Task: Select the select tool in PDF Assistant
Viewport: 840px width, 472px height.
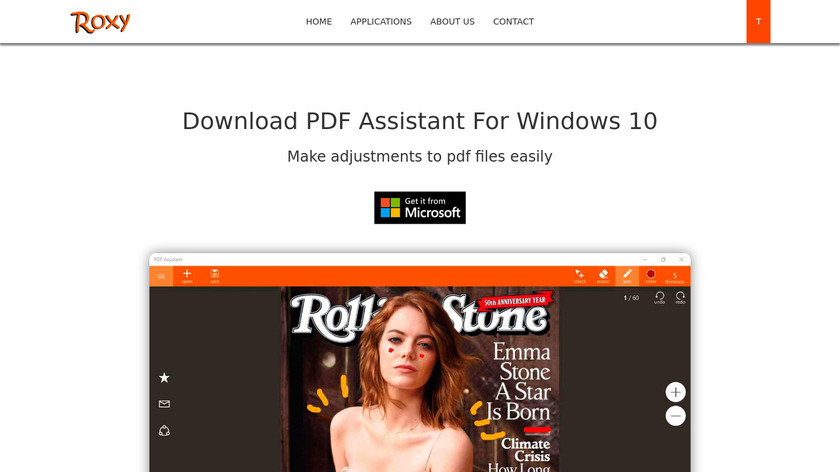Action: click(579, 276)
